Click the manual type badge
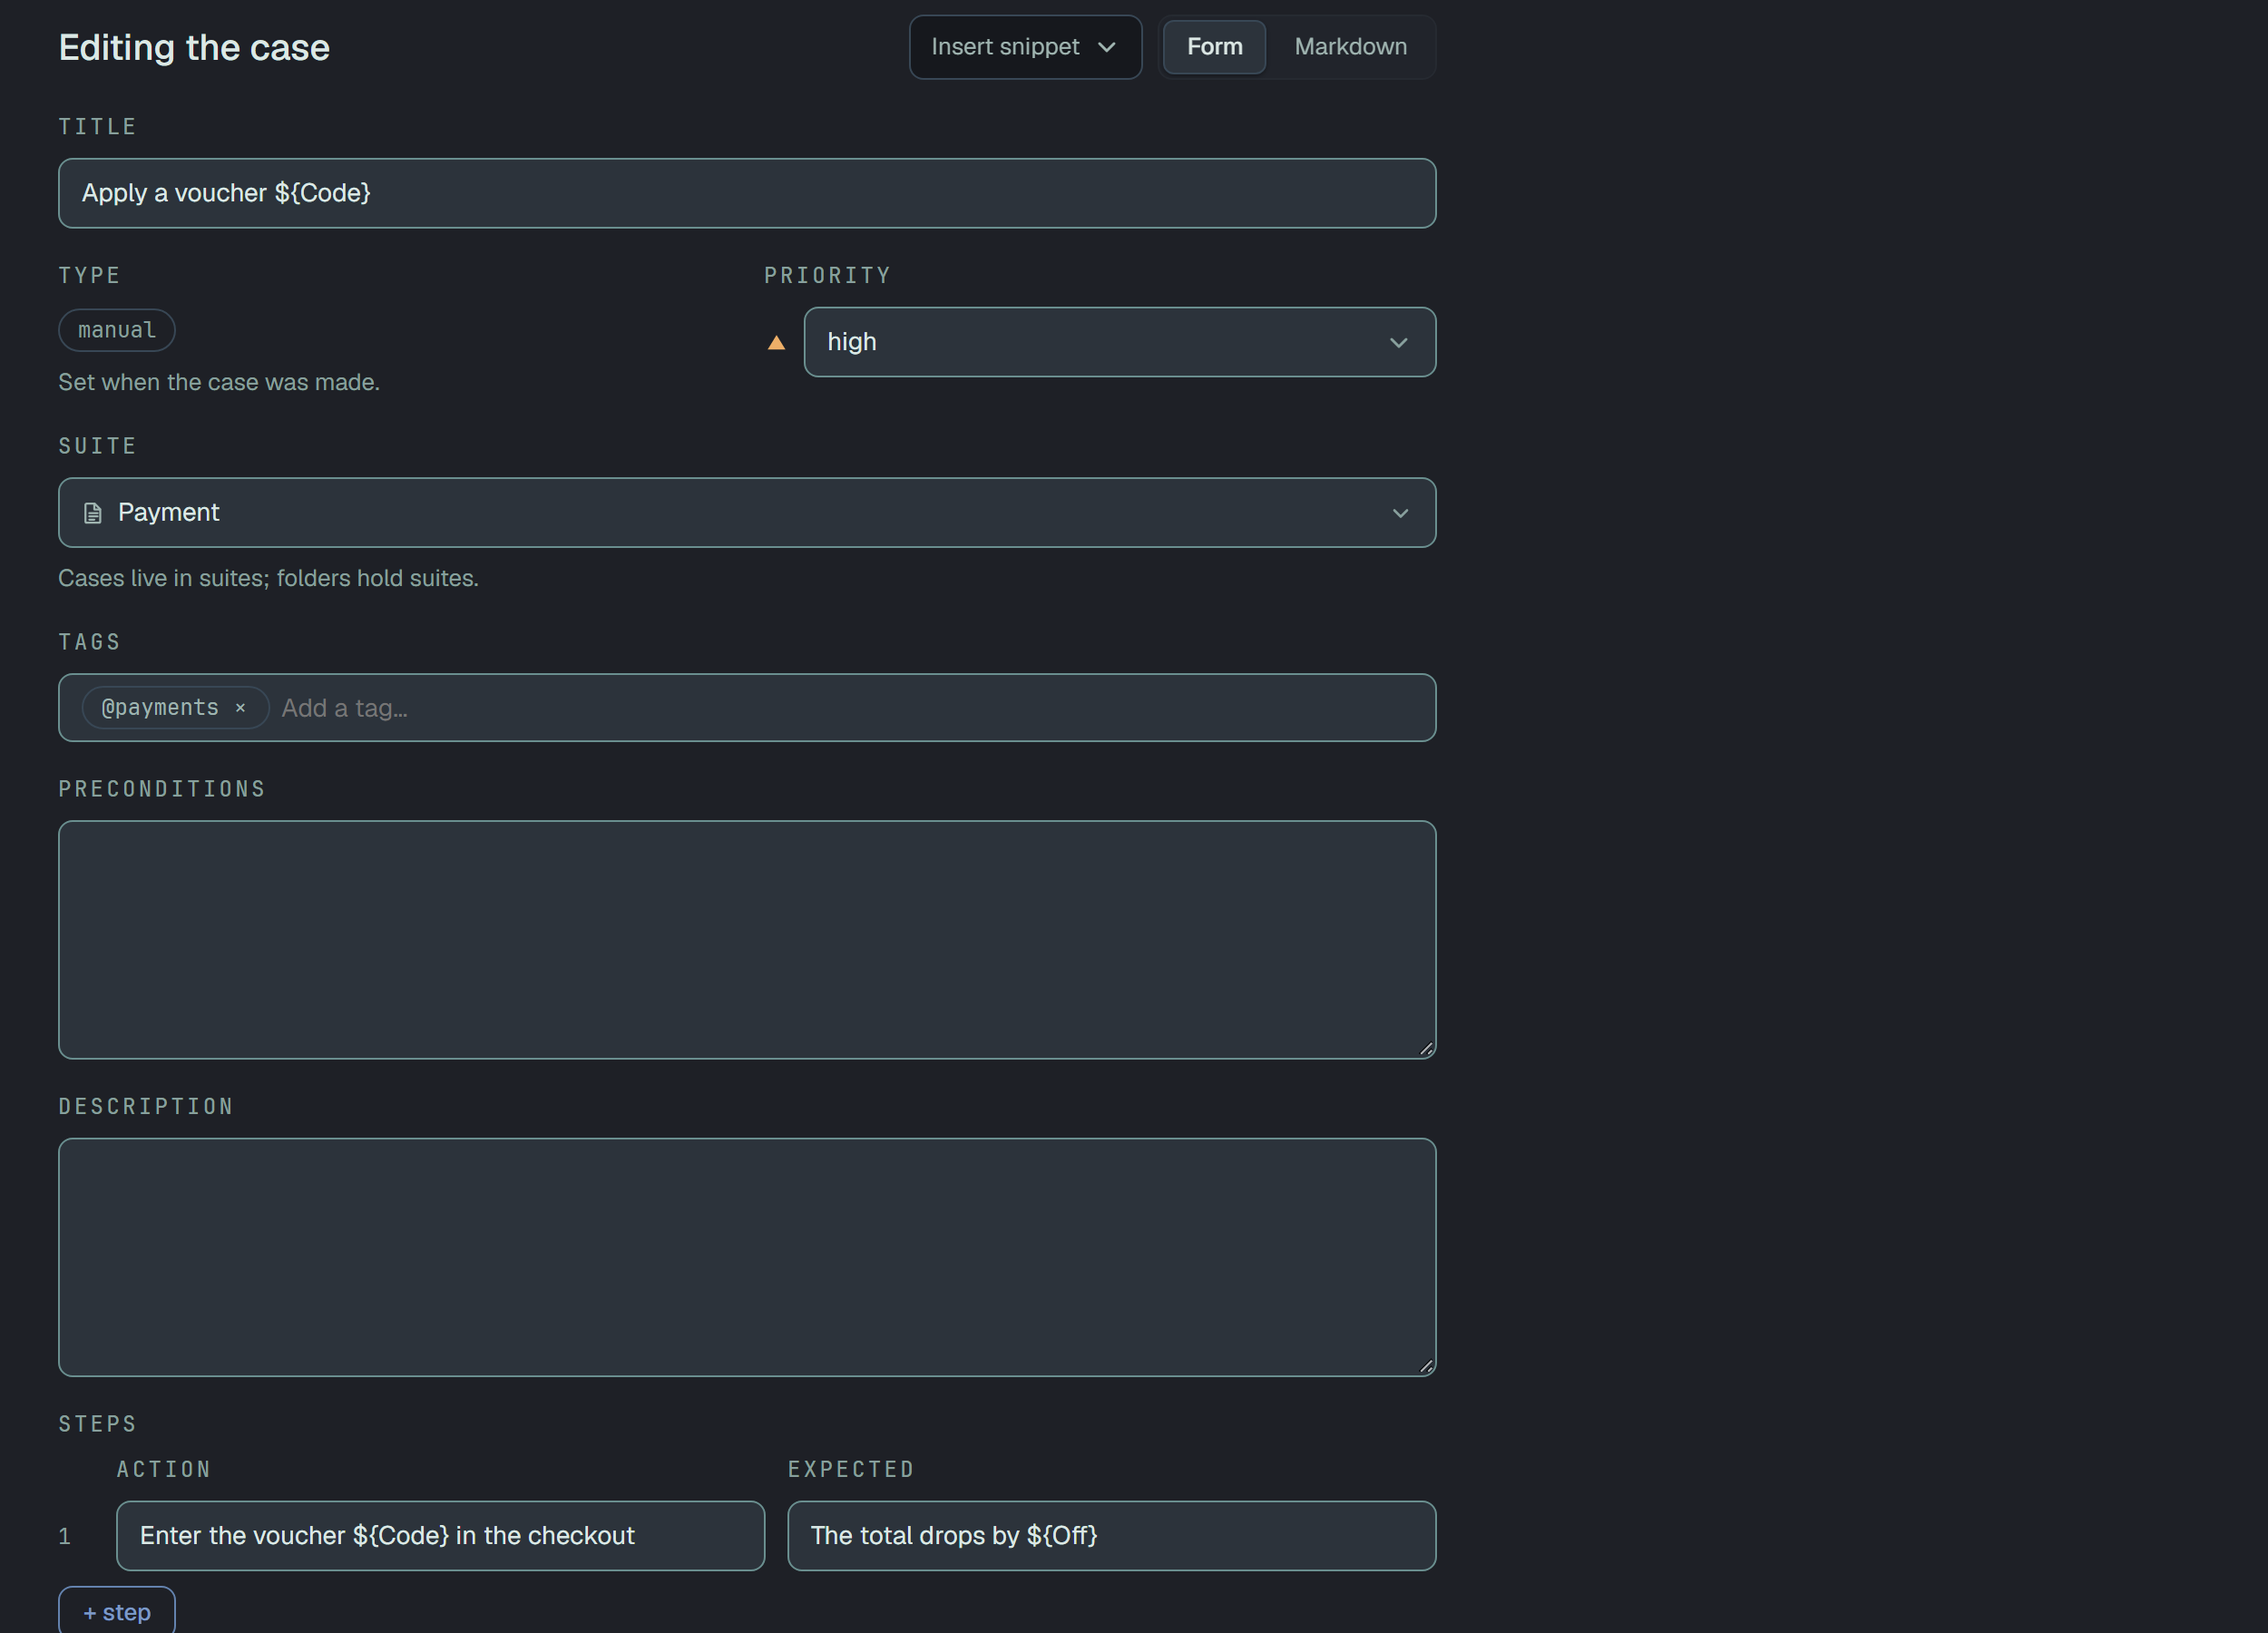The image size is (2268, 1633). [x=117, y=330]
